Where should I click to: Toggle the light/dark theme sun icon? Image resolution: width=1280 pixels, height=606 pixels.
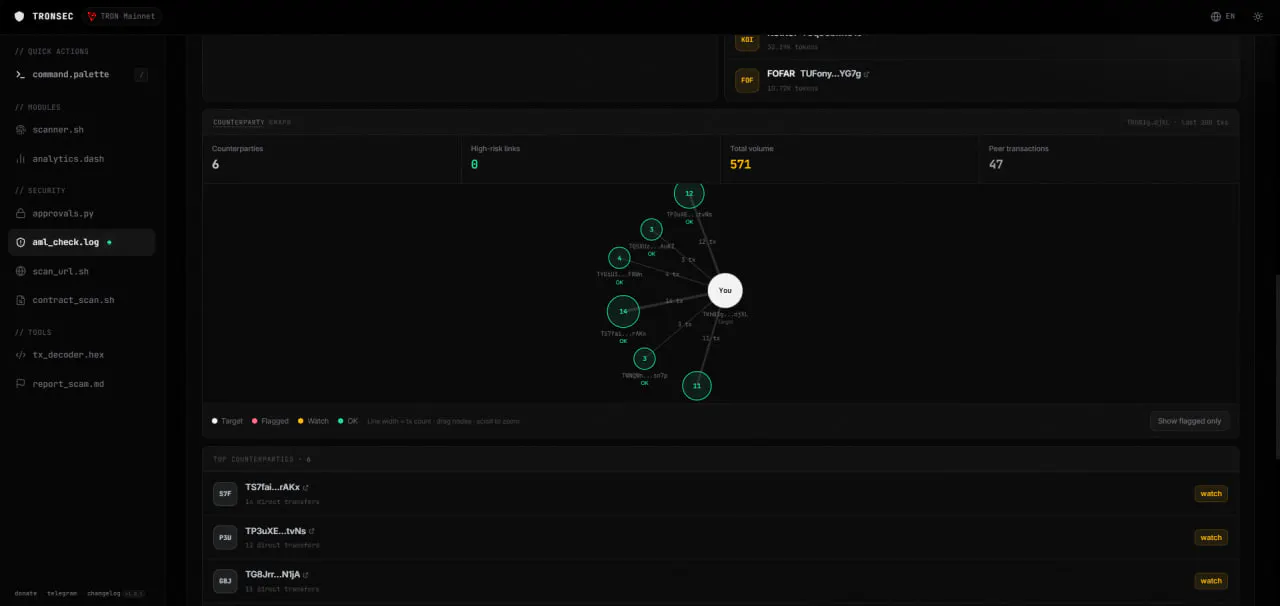point(1258,16)
